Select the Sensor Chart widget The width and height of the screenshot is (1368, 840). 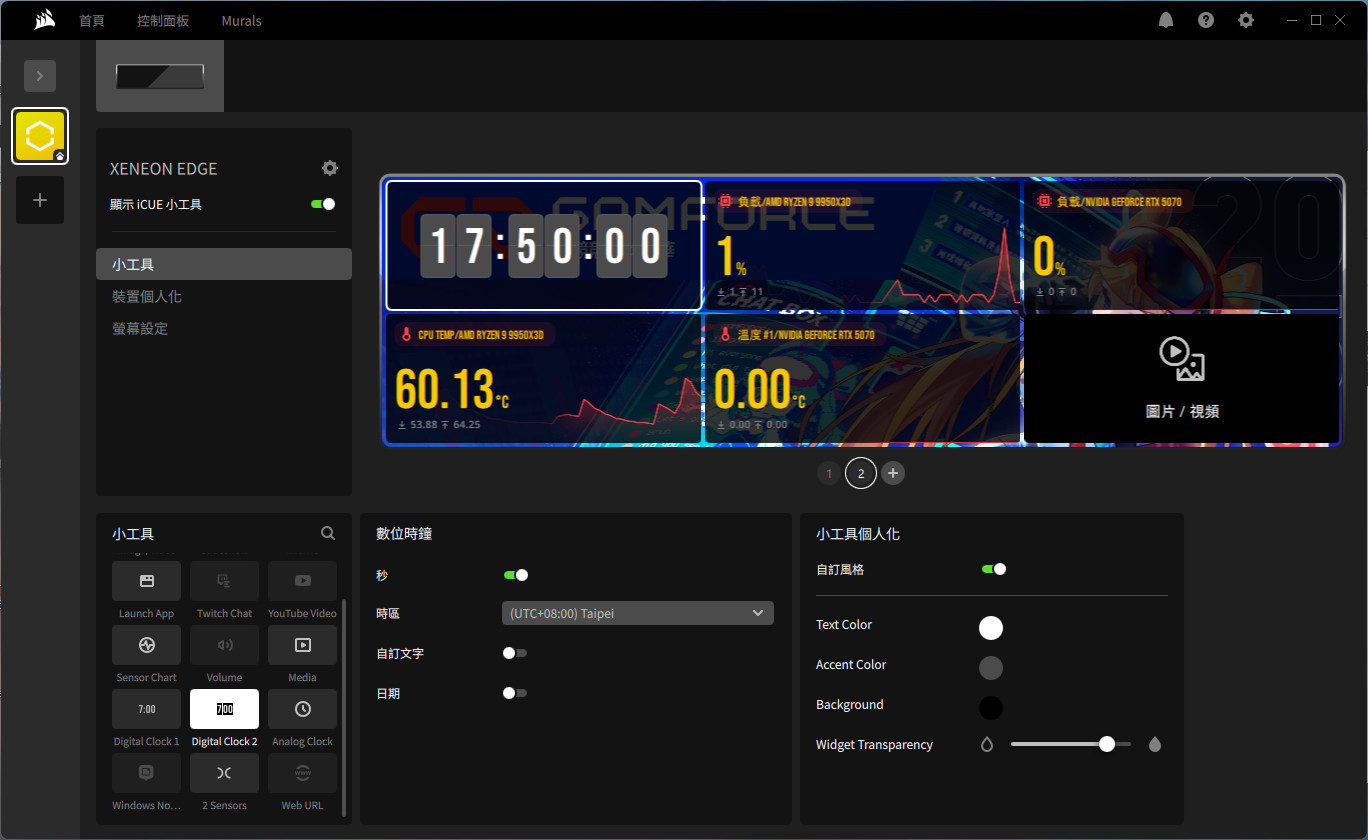click(x=146, y=645)
